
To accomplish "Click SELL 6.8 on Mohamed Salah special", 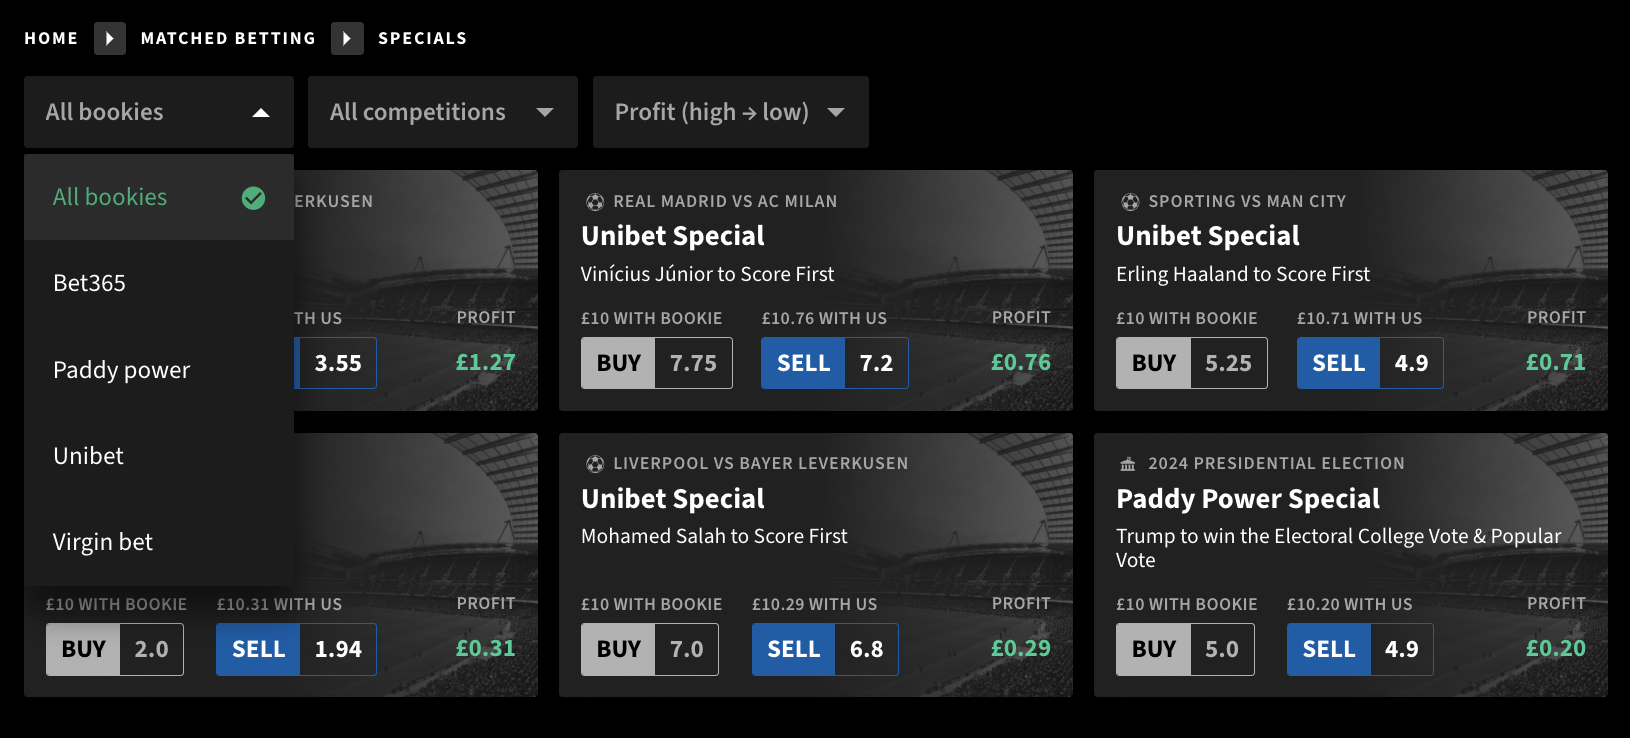I will pos(825,649).
